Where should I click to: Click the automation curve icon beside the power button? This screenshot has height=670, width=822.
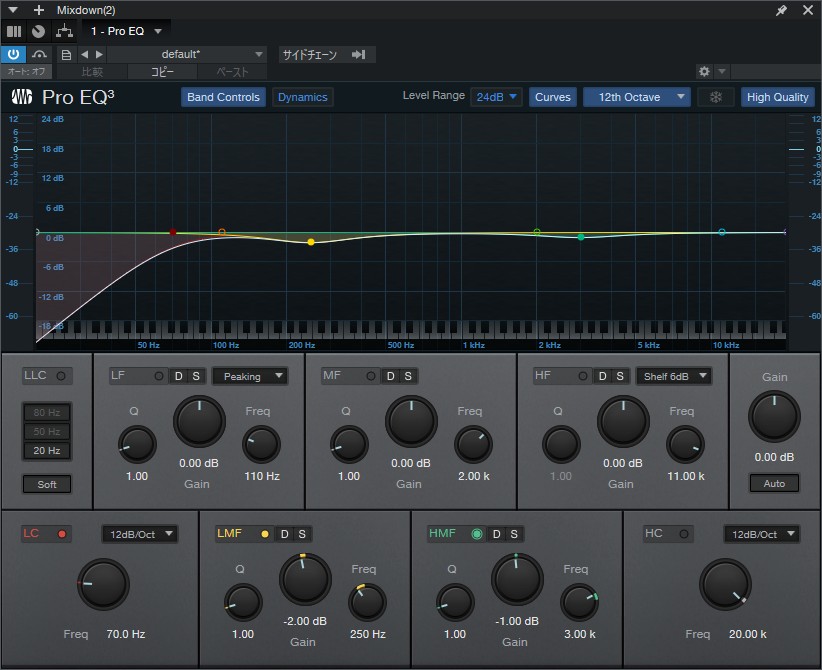39,54
